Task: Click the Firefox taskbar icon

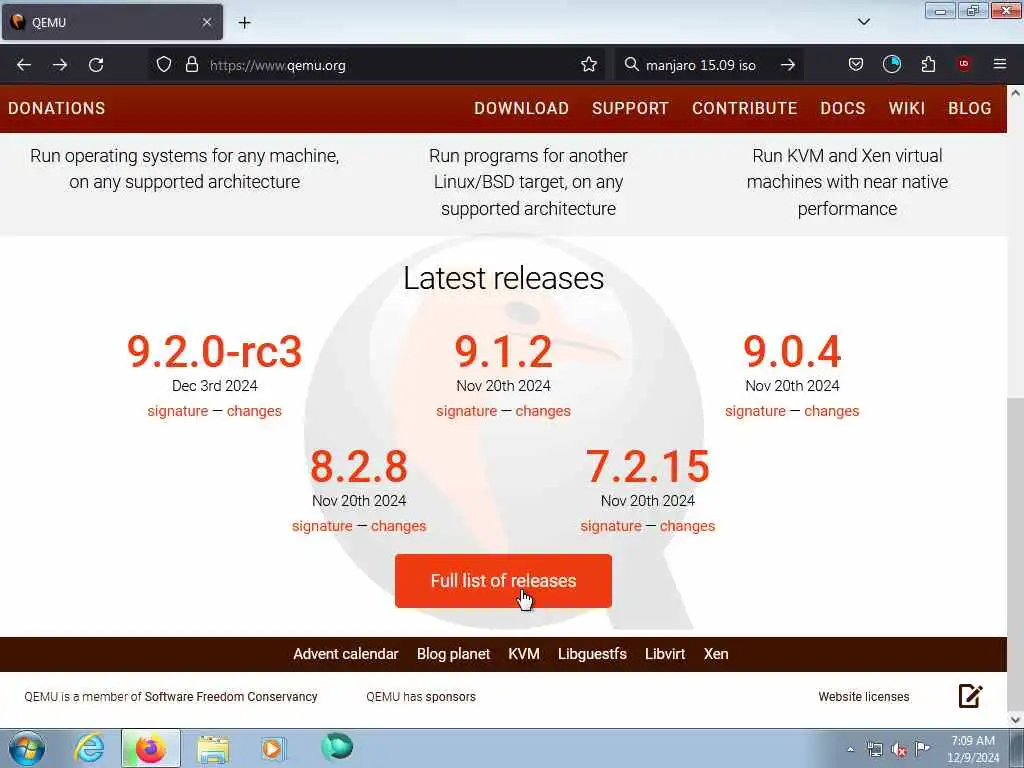Action: pyautogui.click(x=150, y=748)
